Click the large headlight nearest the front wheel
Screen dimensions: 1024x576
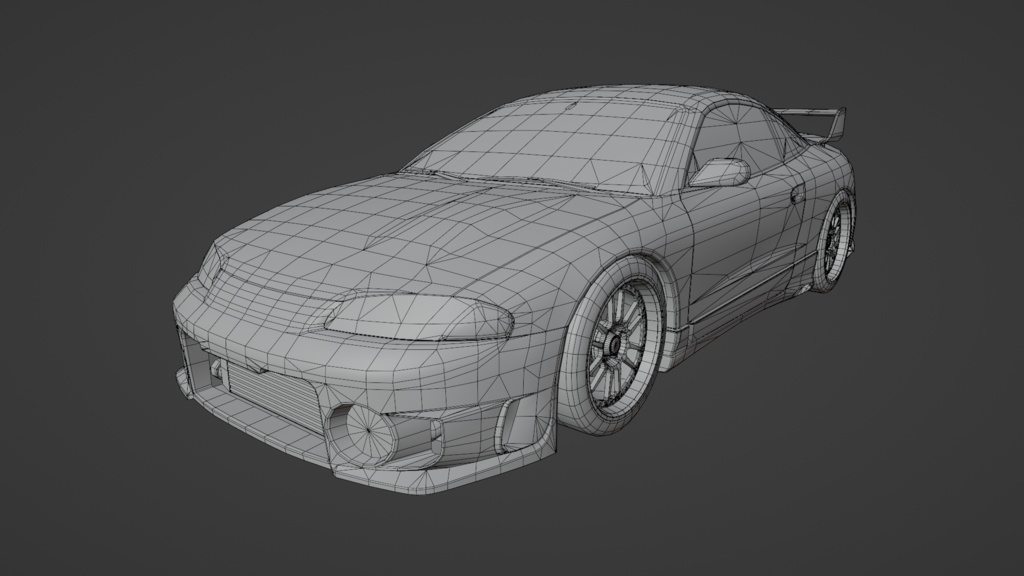[x=419, y=315]
